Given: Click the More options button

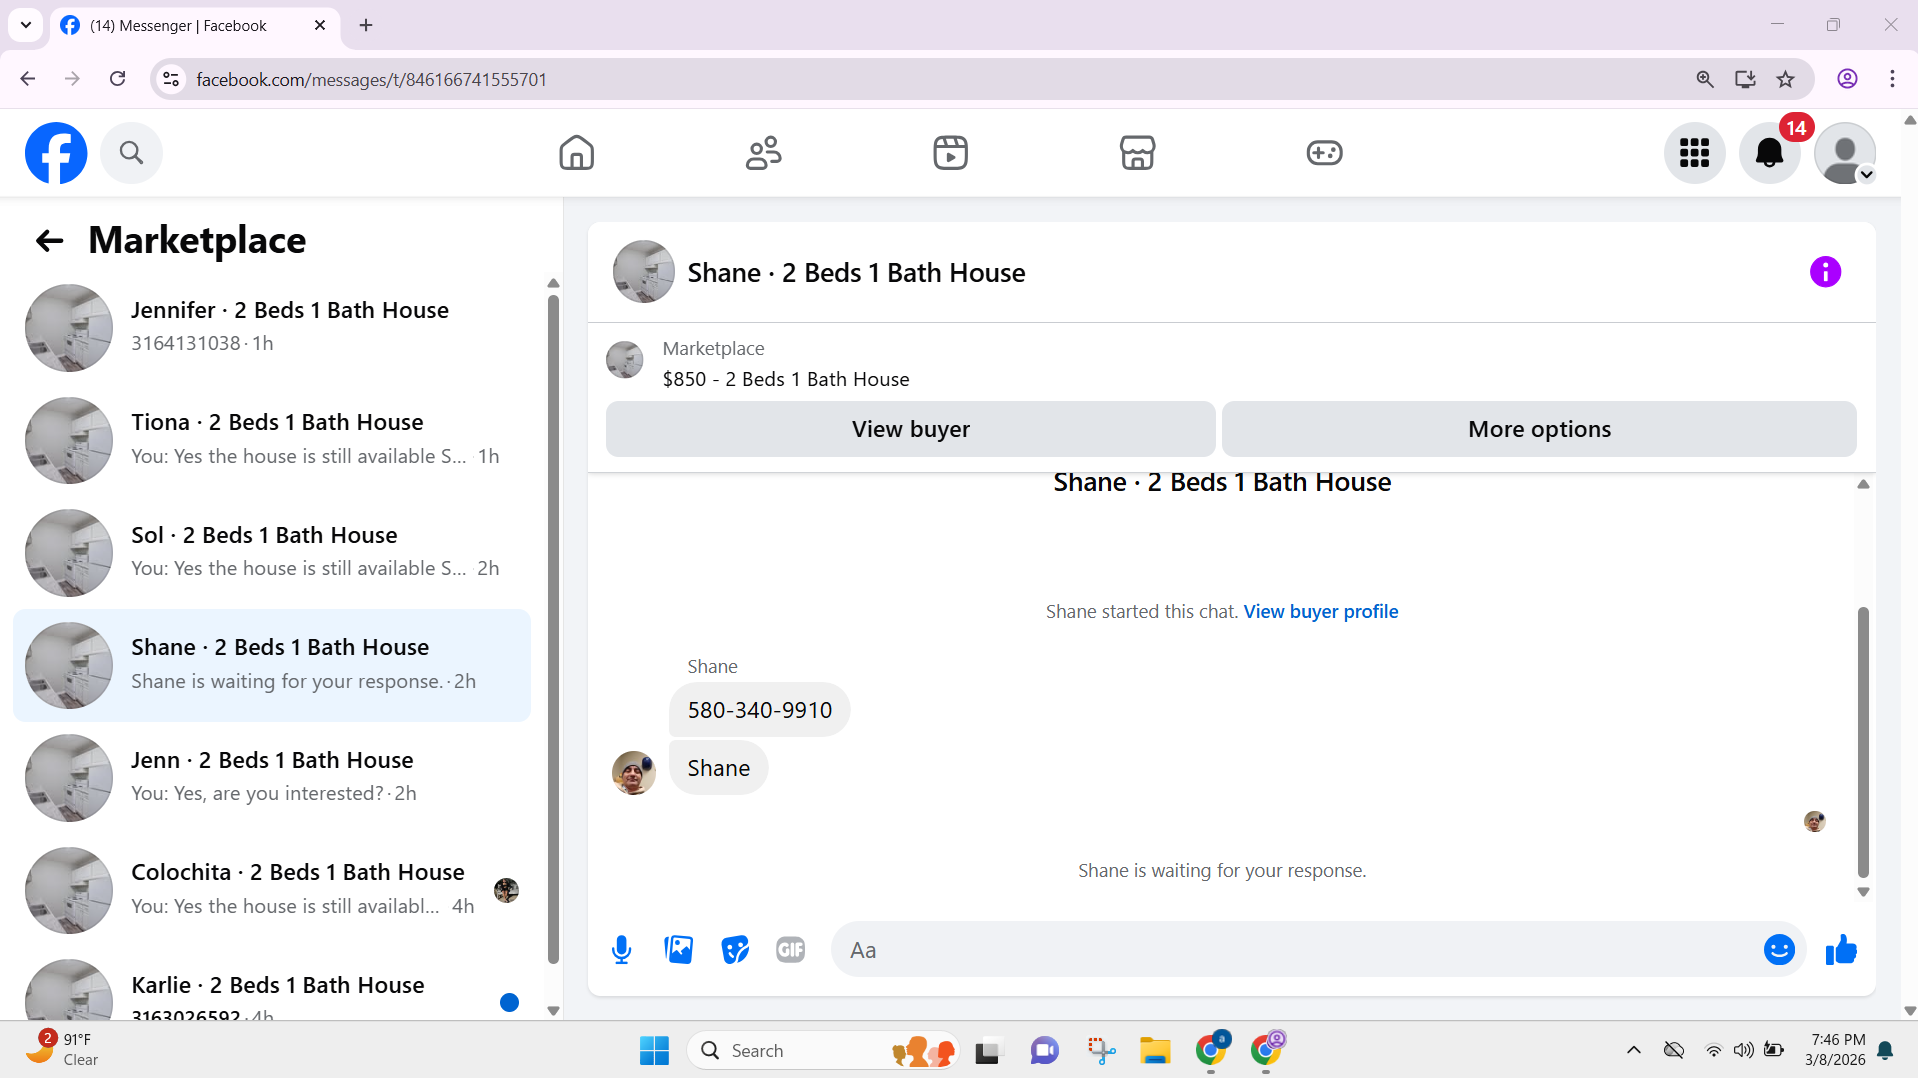Looking at the screenshot, I should coord(1539,429).
